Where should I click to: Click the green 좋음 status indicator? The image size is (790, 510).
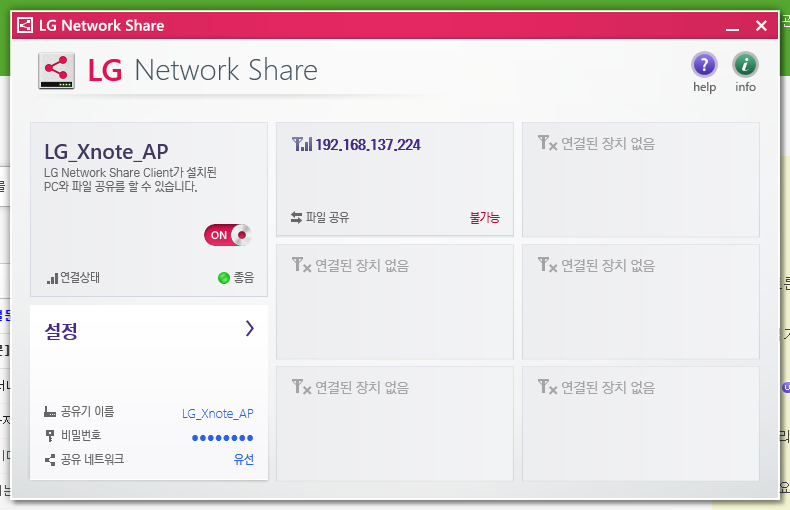(224, 278)
